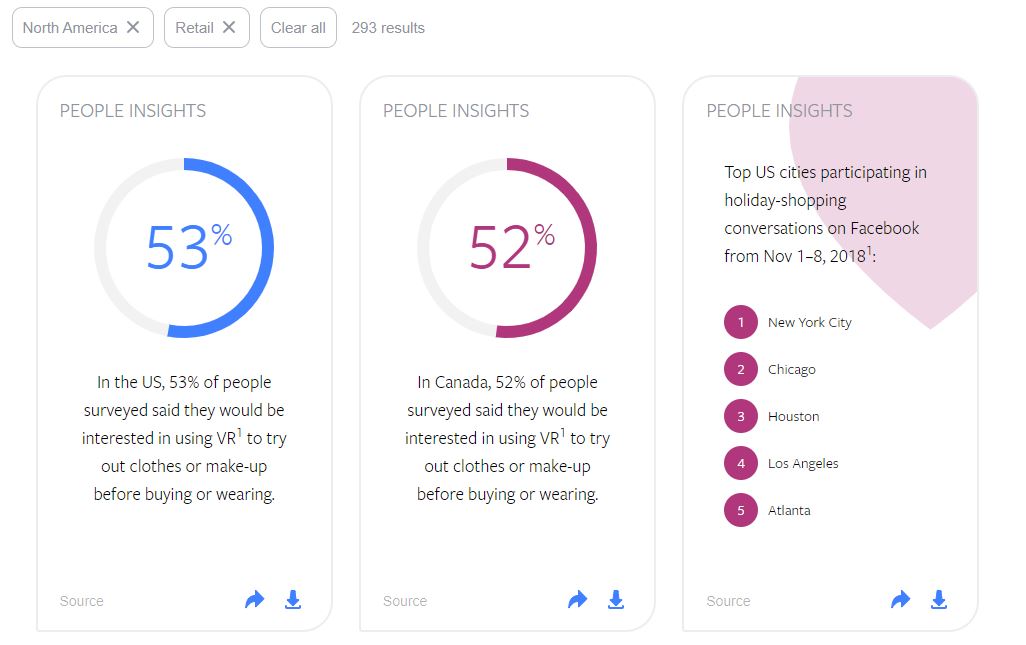The height and width of the screenshot is (645, 1026).
Task: Click the magenta 52% donut chart
Action: coord(507,248)
